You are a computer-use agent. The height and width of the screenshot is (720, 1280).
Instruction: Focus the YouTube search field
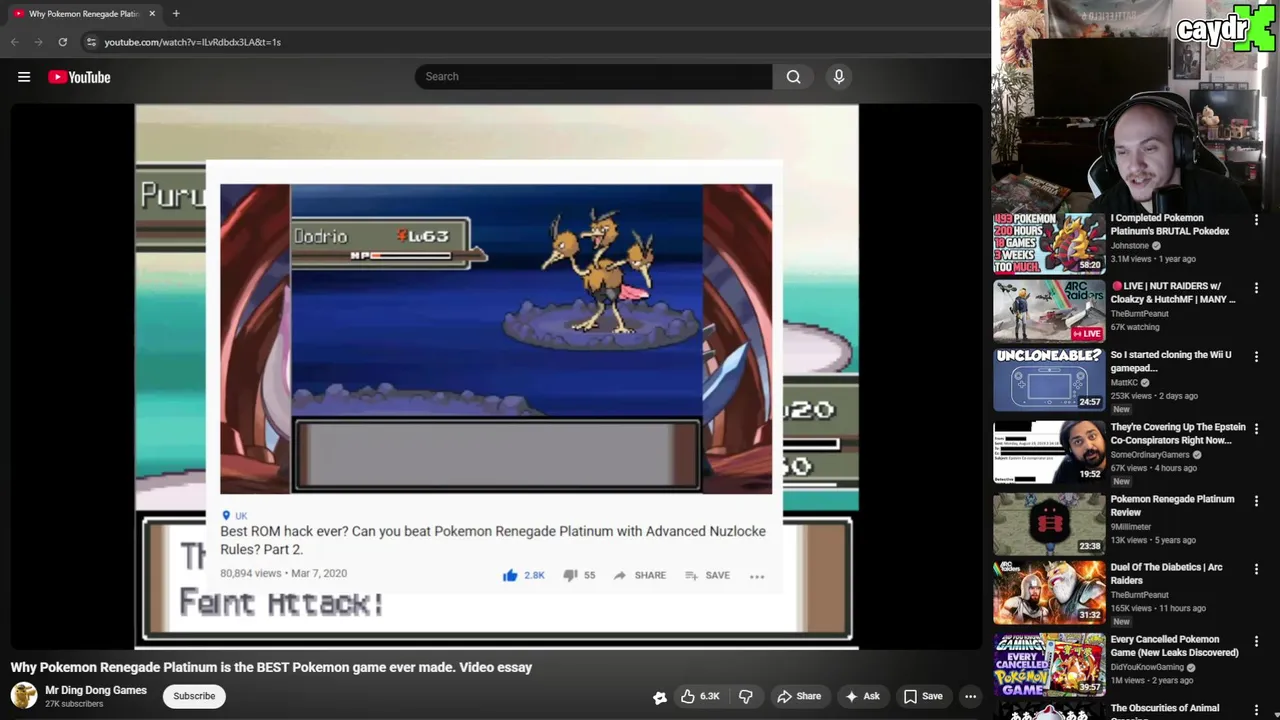pos(594,76)
